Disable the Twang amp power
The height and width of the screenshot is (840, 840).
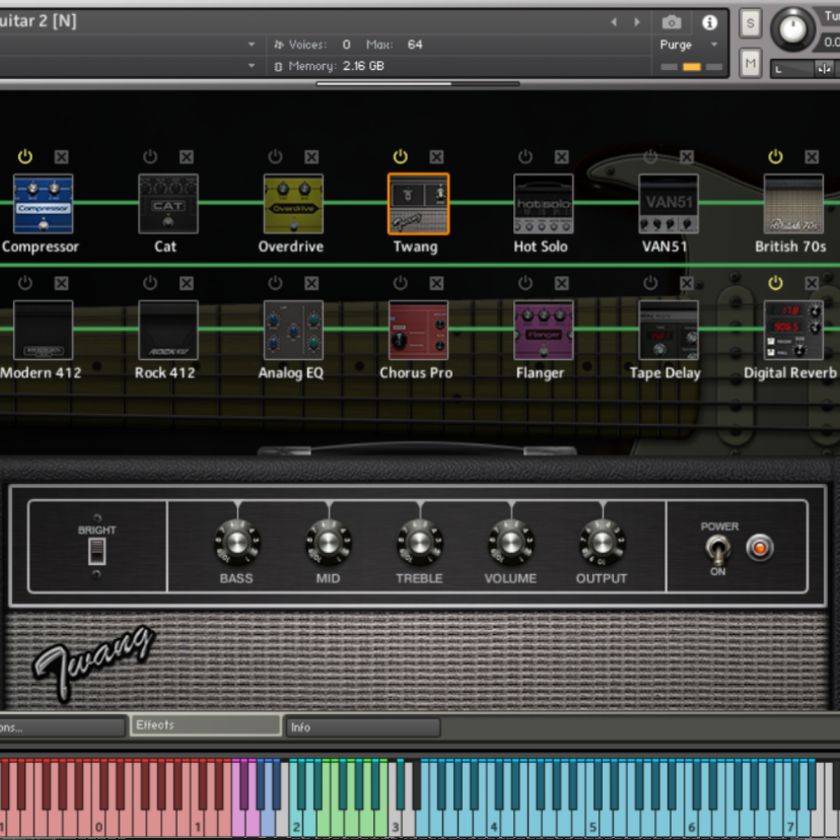(x=400, y=156)
